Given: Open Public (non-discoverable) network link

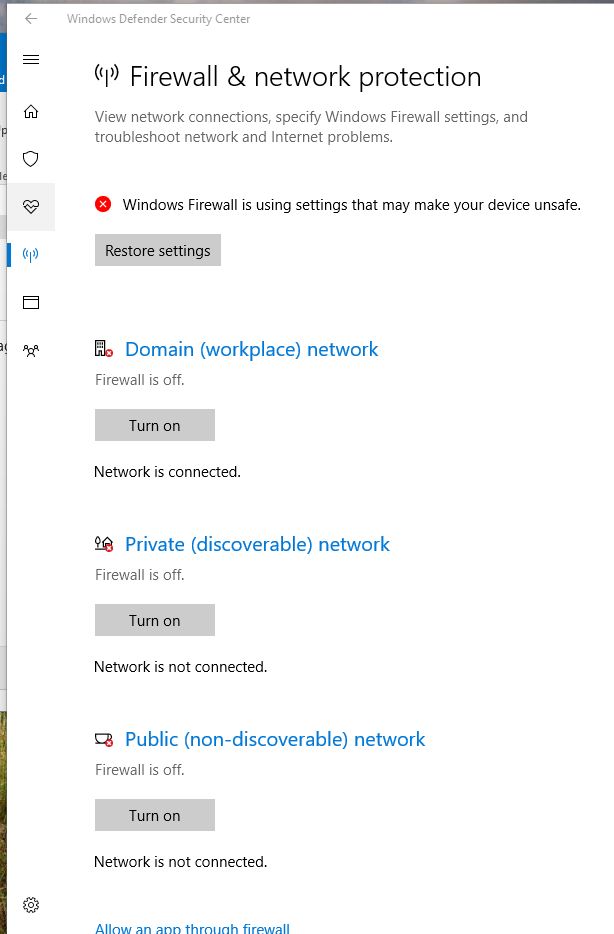Looking at the screenshot, I should [x=275, y=739].
